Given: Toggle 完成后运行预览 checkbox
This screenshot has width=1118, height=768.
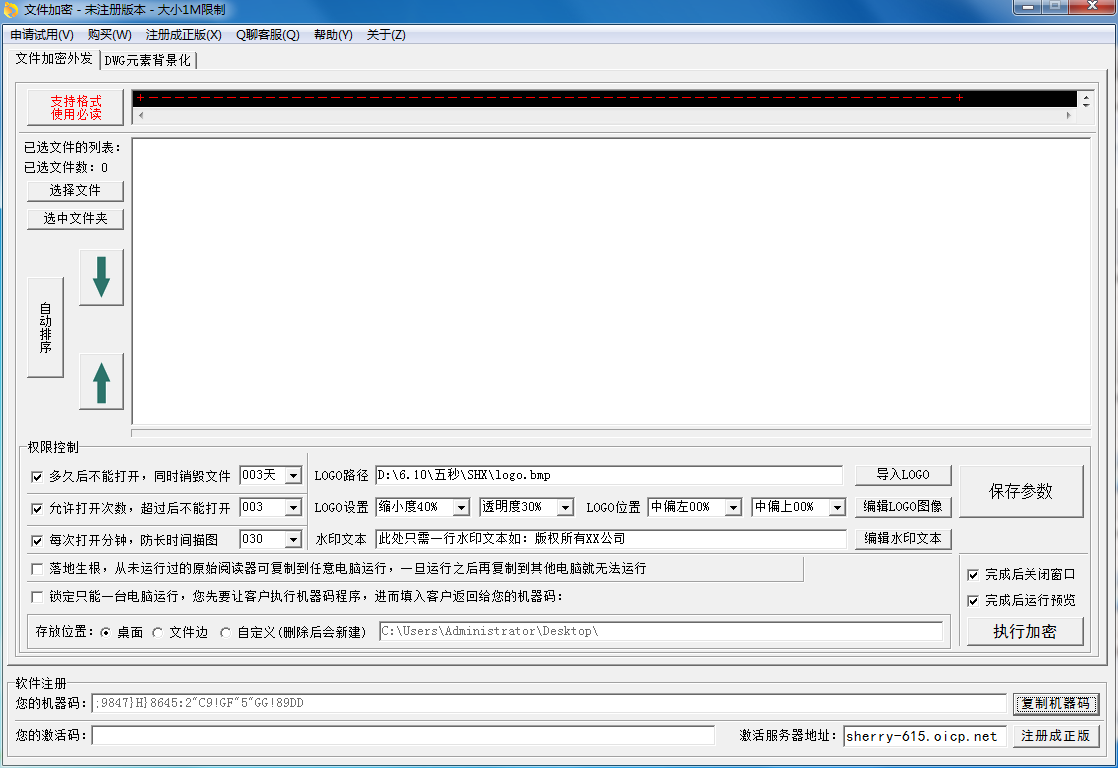Looking at the screenshot, I should tap(973, 601).
